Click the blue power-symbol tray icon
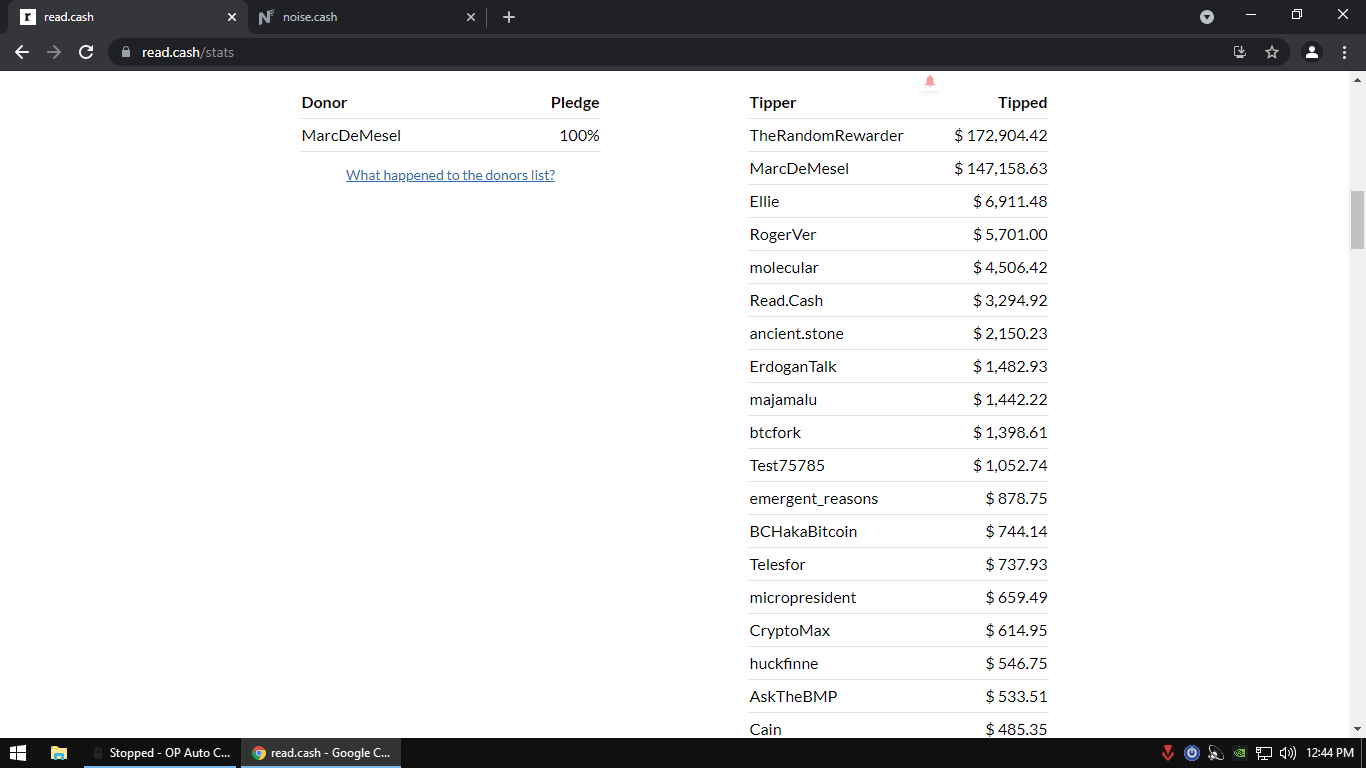This screenshot has width=1366, height=768. pyautogui.click(x=1192, y=753)
